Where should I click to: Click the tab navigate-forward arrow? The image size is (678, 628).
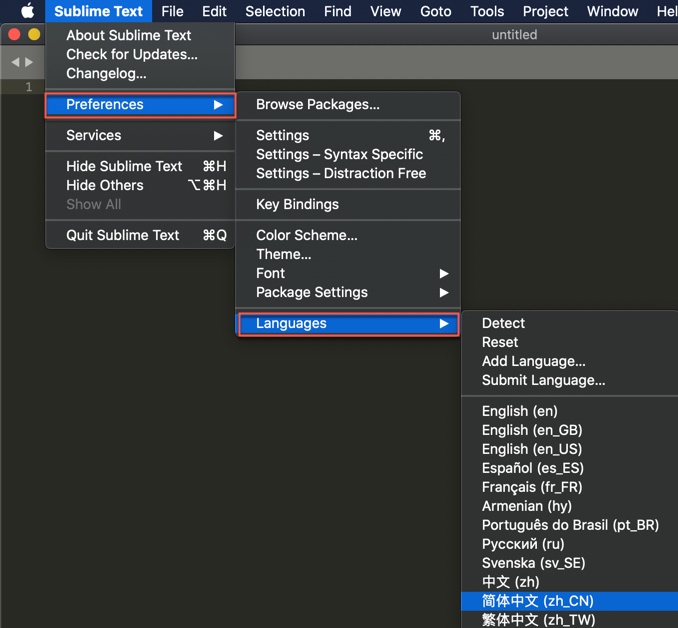29,62
